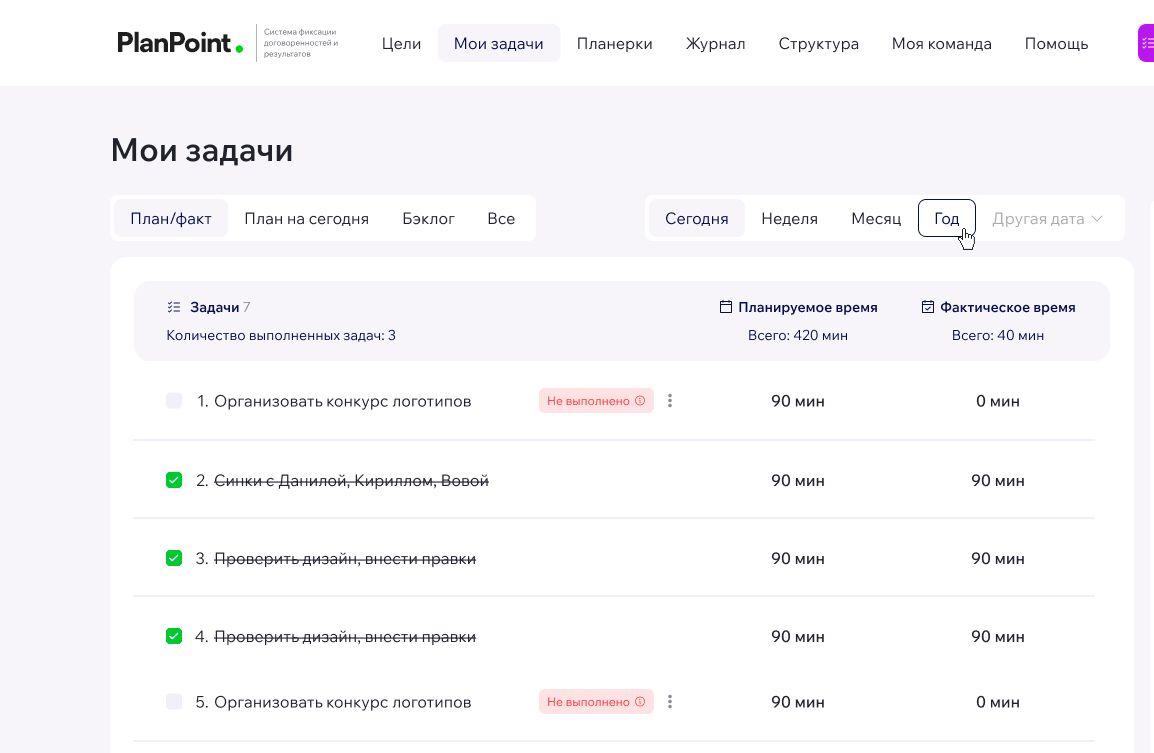Click info icon on task 5 status badge
The image size is (1154, 753).
click(640, 702)
